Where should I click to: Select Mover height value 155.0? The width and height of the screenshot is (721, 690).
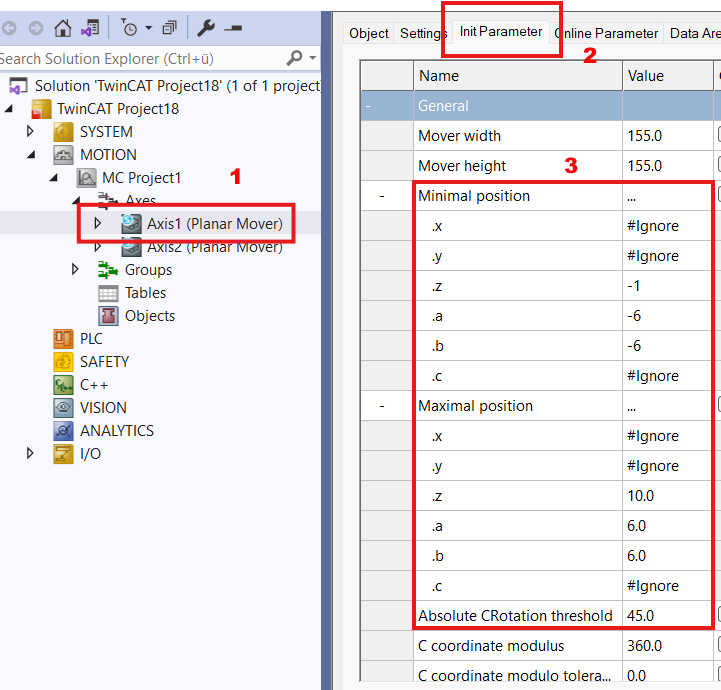(x=668, y=165)
